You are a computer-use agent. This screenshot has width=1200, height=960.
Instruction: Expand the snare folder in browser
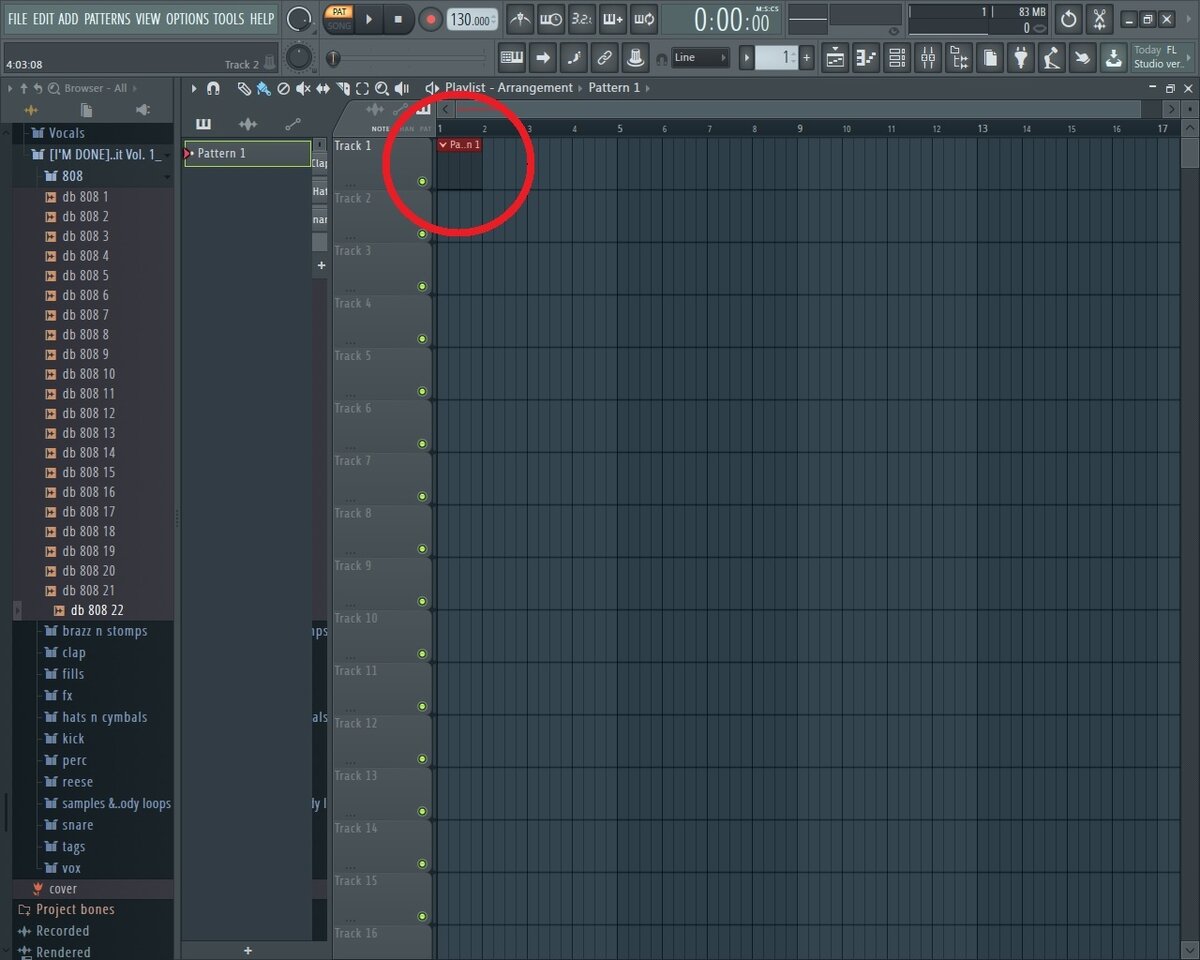[x=77, y=825]
